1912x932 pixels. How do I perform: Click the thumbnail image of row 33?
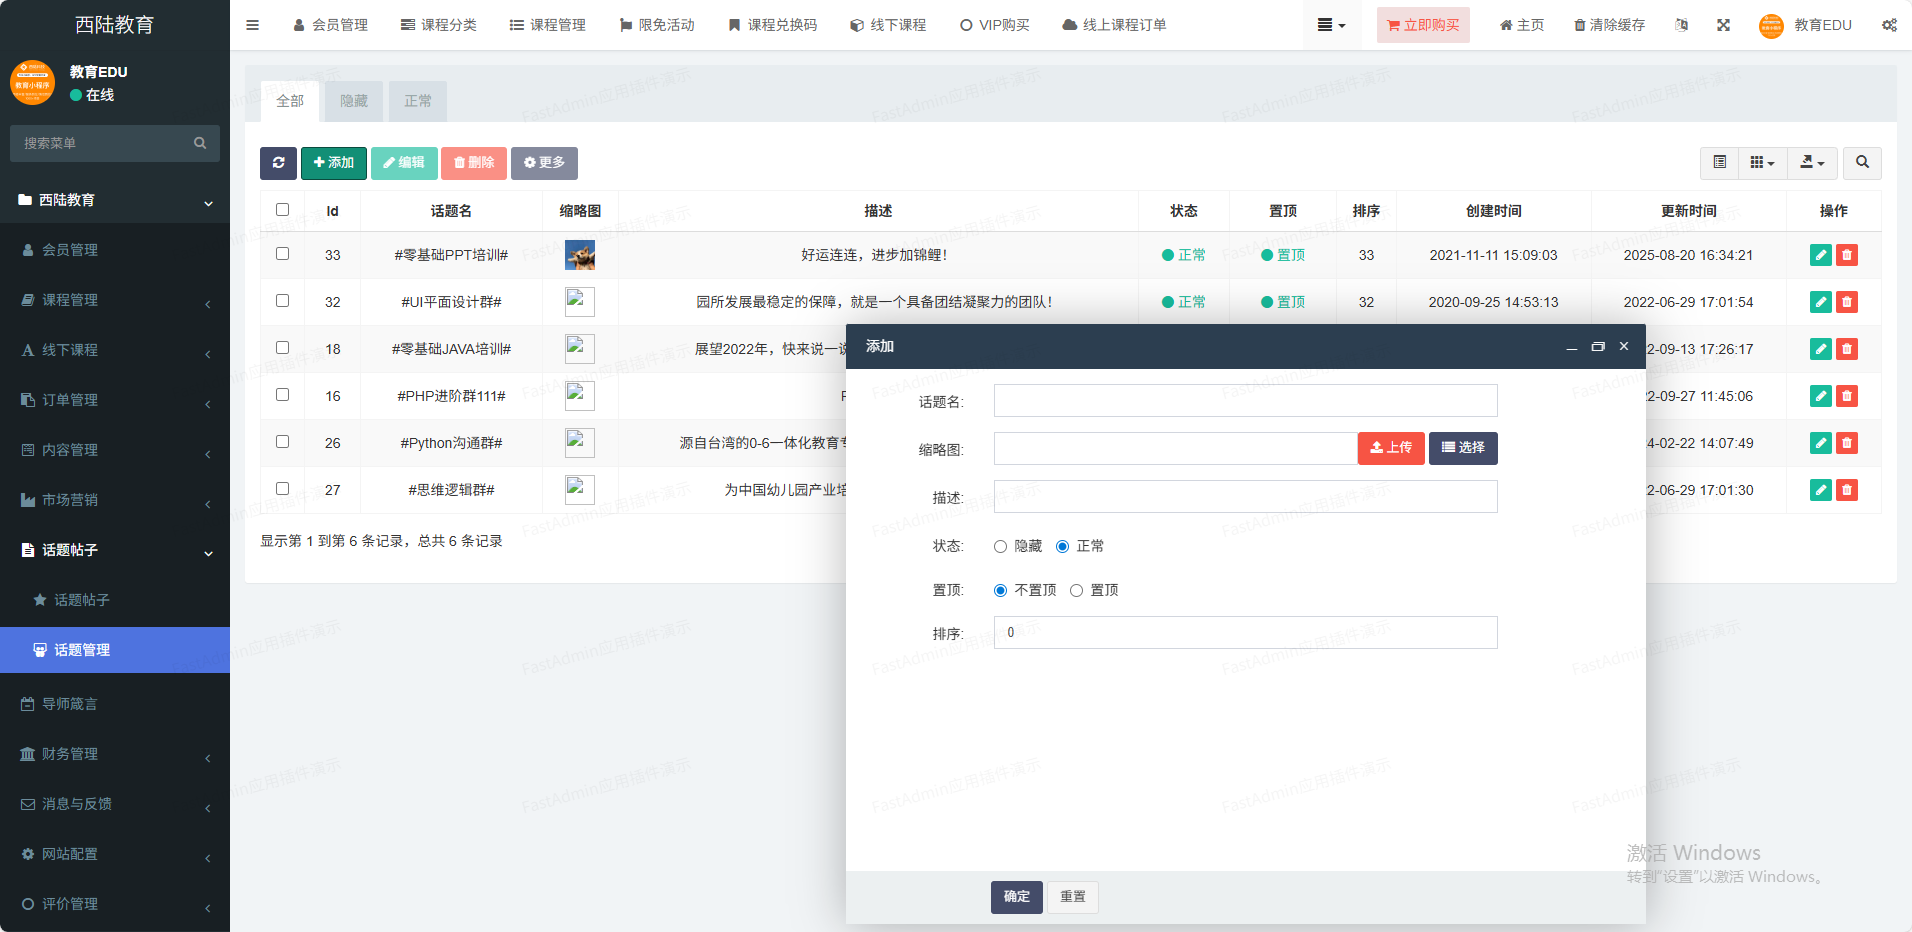tap(580, 255)
